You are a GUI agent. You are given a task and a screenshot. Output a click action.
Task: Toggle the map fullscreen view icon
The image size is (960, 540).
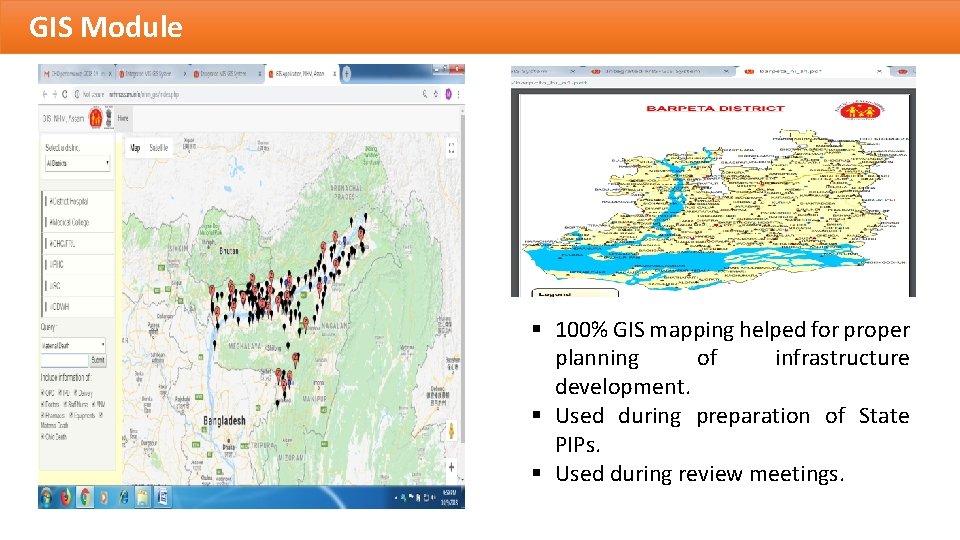tap(451, 148)
